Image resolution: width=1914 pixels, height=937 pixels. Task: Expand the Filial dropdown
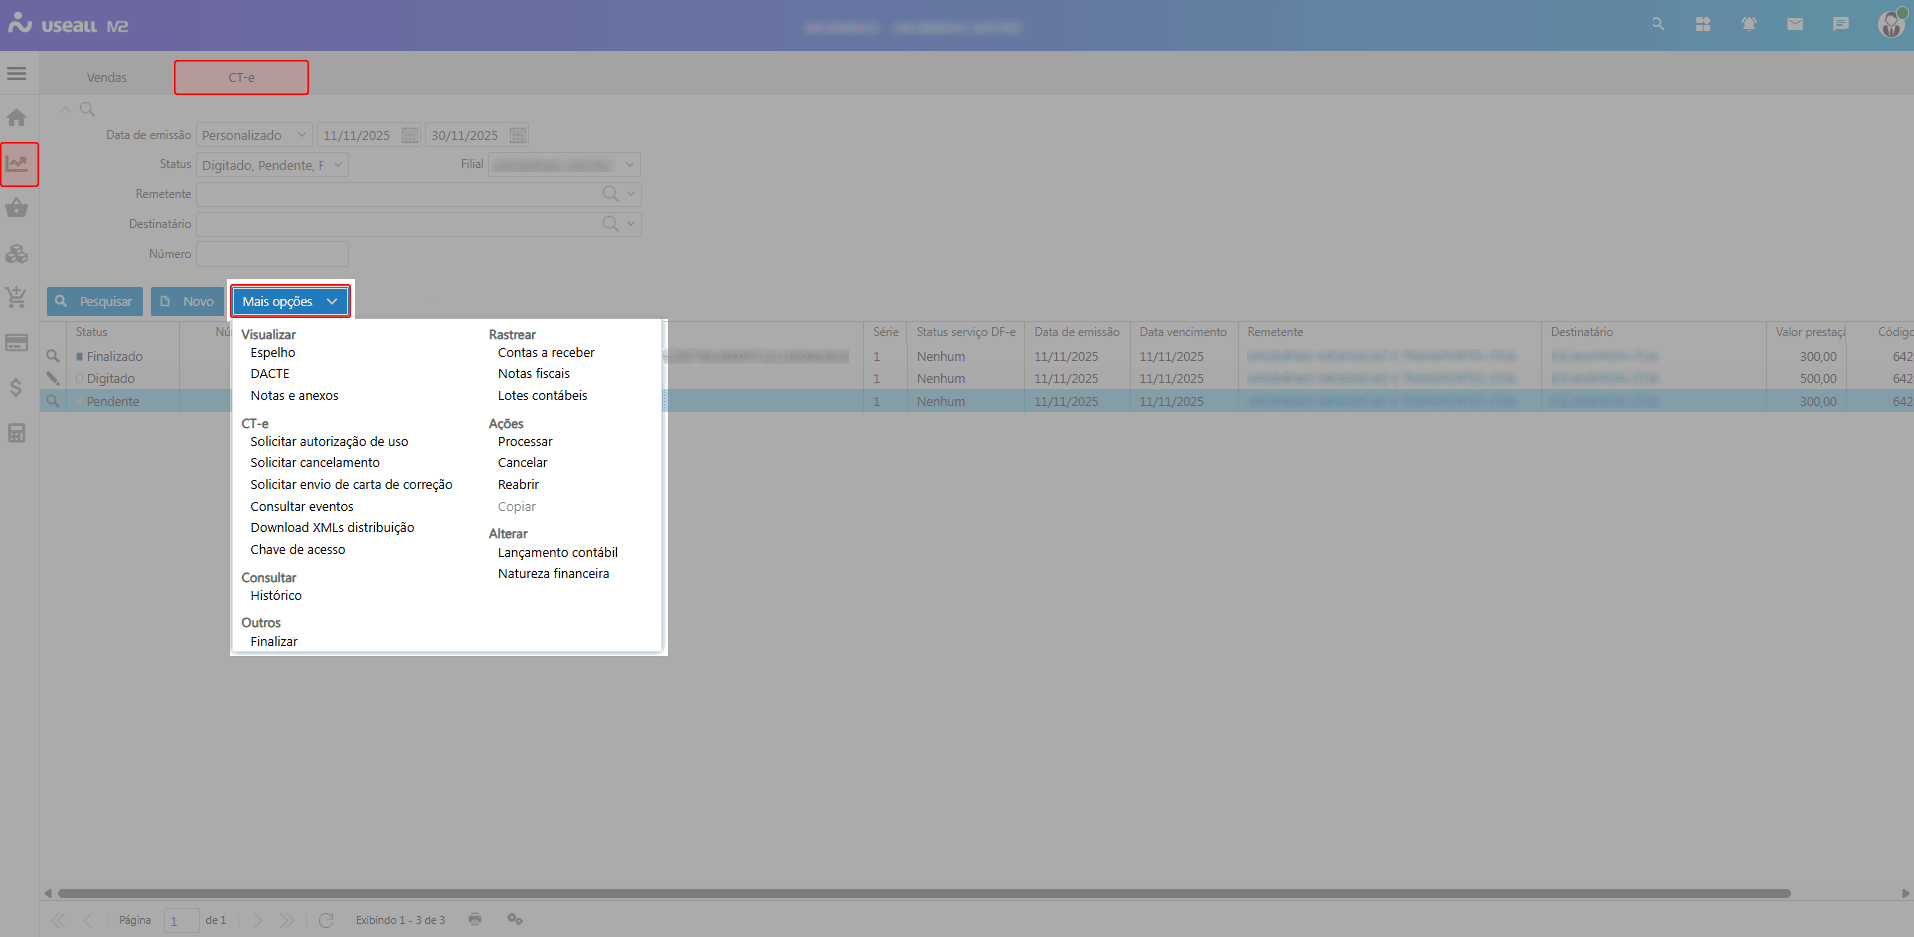[x=630, y=165]
